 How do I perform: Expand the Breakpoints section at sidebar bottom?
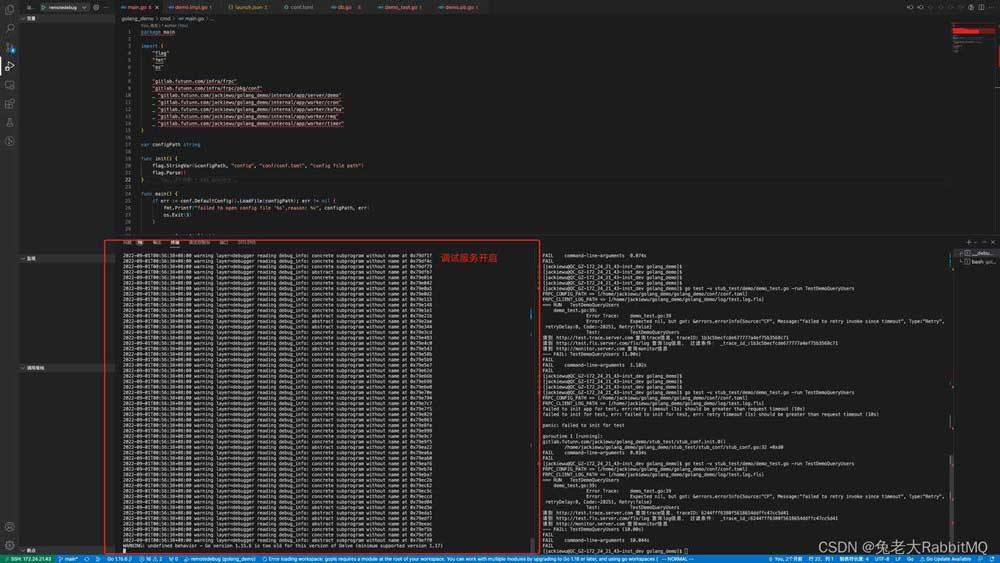click(30, 550)
